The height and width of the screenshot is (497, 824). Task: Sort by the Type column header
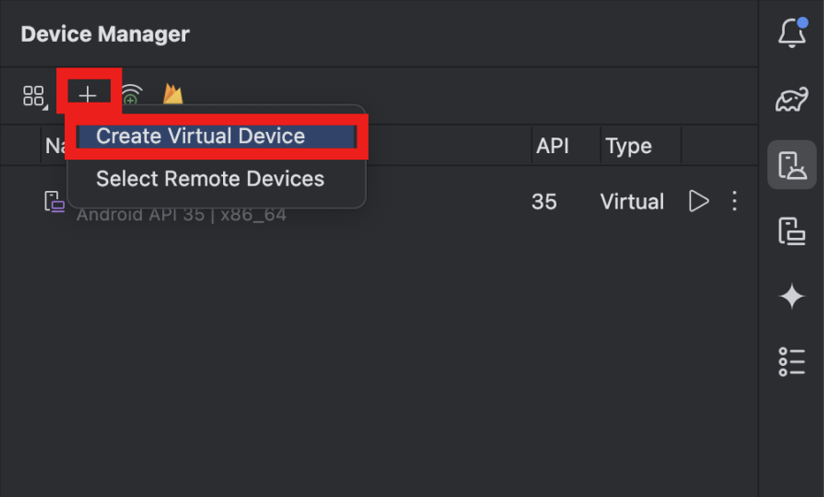pyautogui.click(x=628, y=146)
